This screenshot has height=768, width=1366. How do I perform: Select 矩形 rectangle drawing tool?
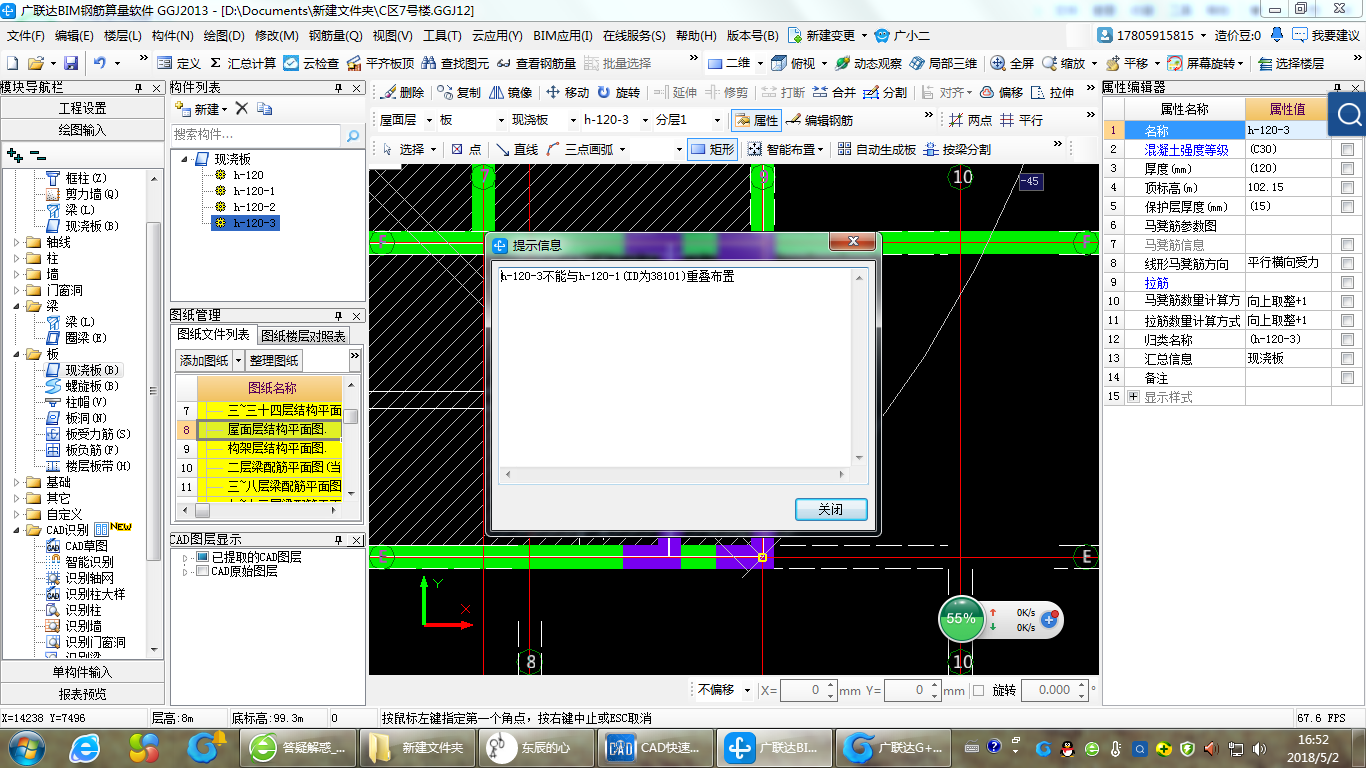pos(713,149)
